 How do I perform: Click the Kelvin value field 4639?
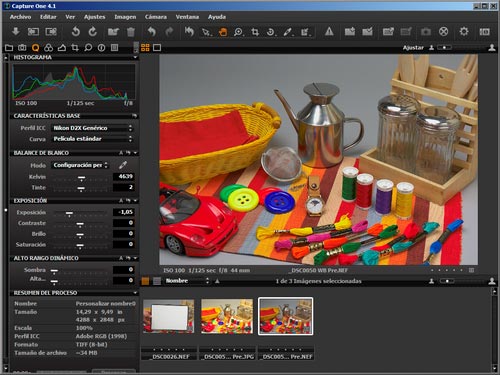click(124, 176)
